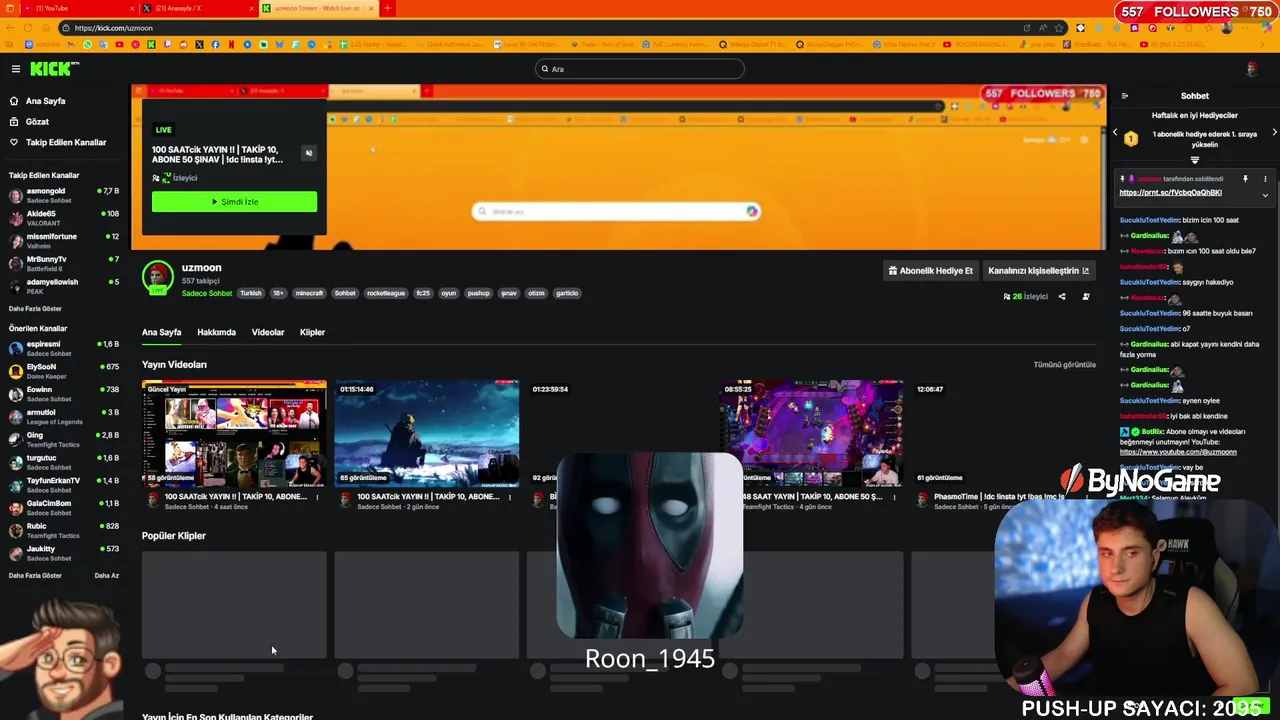Open missmifortune channel in sidebar
1280x720 pixels.
(62, 241)
